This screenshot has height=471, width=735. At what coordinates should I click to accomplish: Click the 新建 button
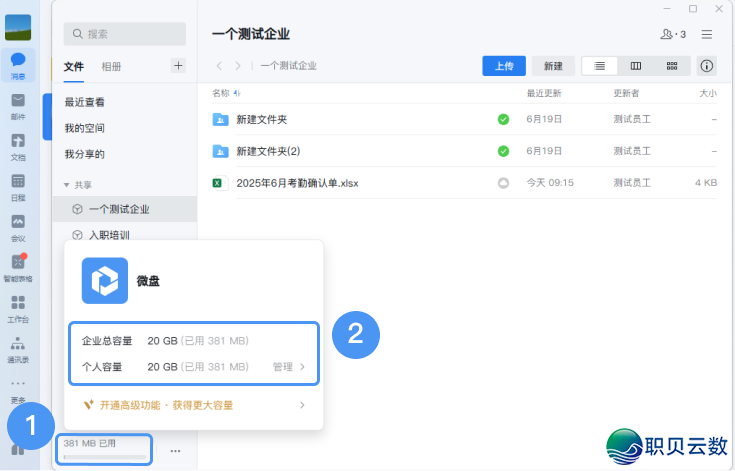[553, 66]
